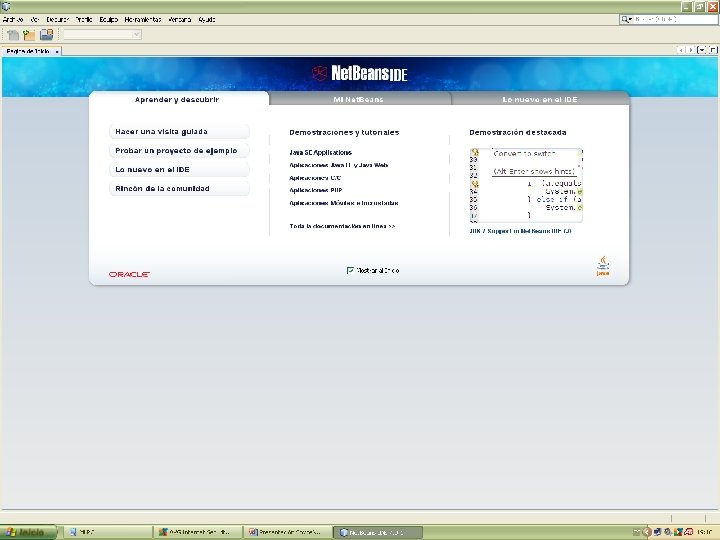
Task: Open Toda la documentación en línea link
Action: (342, 226)
